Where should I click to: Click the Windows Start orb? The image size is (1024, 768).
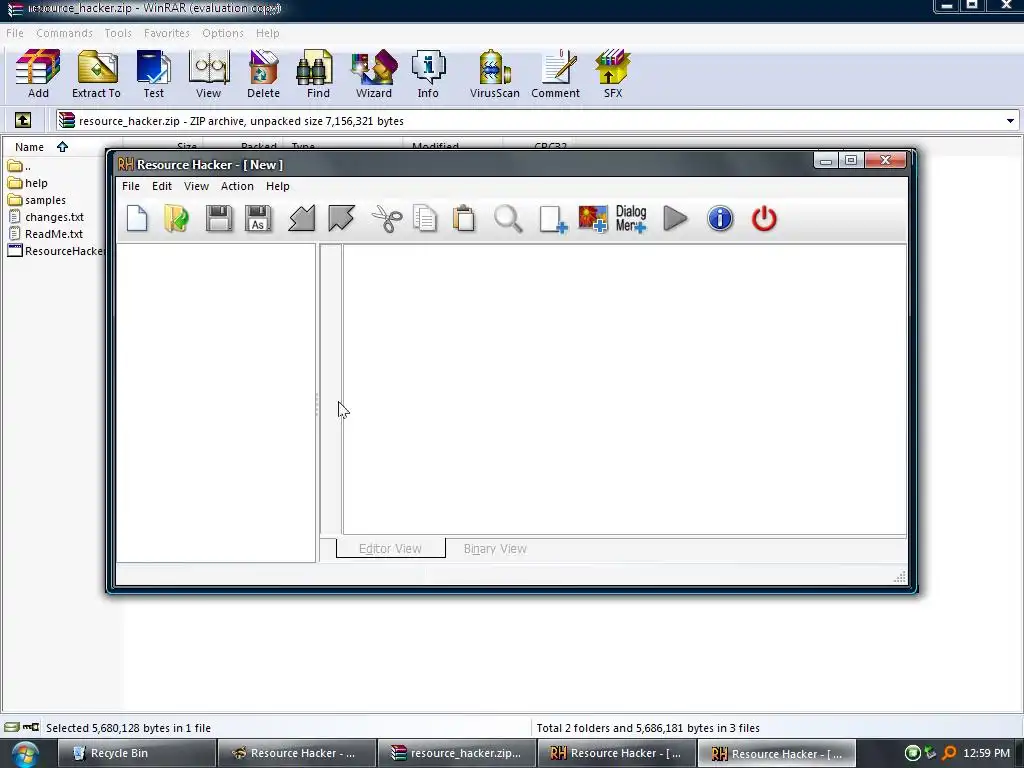(24, 754)
